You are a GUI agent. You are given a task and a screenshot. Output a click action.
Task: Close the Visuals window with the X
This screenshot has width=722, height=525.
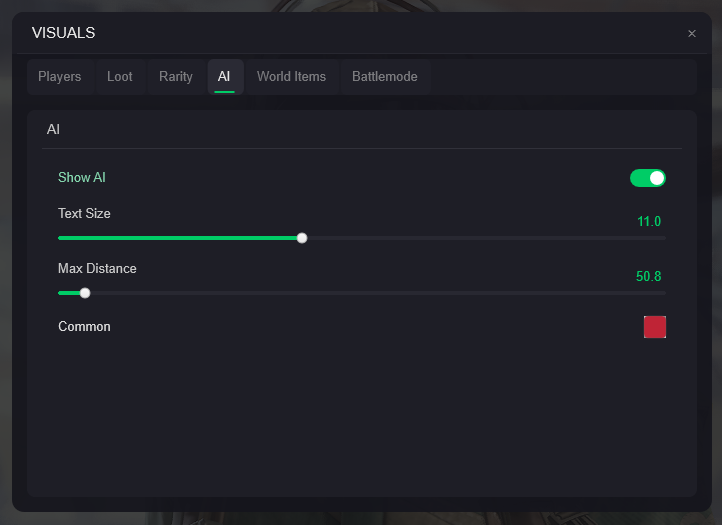point(691,34)
